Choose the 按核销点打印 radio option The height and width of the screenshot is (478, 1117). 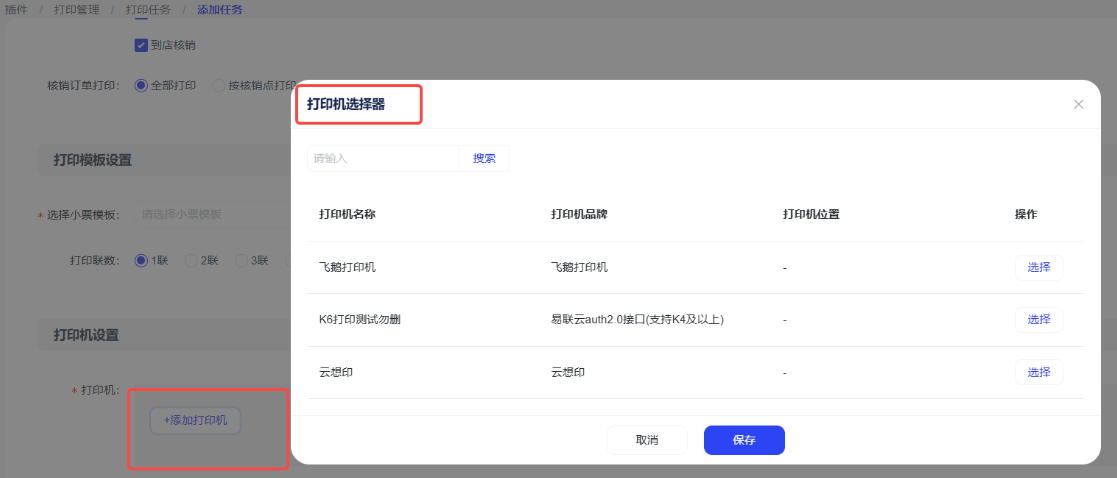[x=219, y=86]
